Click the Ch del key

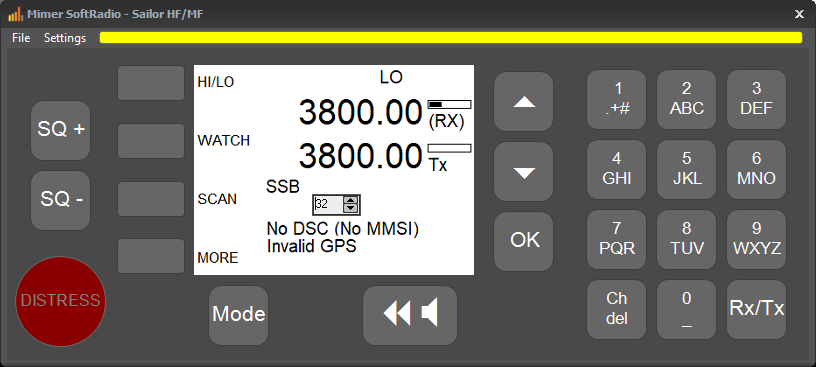click(617, 310)
